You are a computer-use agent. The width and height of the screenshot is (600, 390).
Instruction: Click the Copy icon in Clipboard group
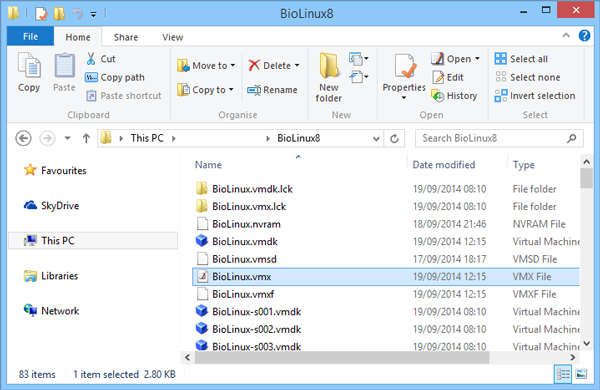[x=29, y=65]
